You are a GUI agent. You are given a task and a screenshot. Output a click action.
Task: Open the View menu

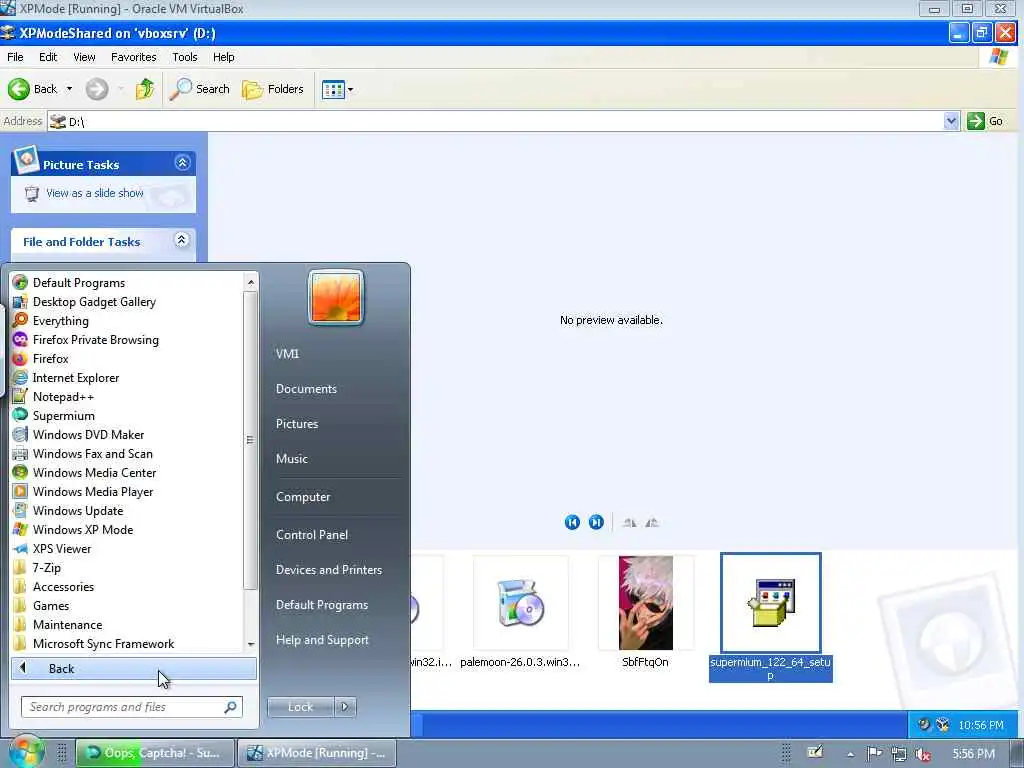coord(84,57)
